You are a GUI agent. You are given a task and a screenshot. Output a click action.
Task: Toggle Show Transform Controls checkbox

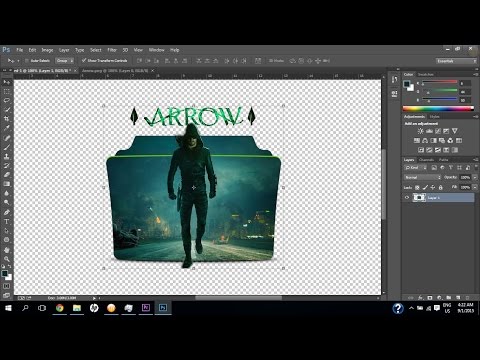(x=84, y=60)
